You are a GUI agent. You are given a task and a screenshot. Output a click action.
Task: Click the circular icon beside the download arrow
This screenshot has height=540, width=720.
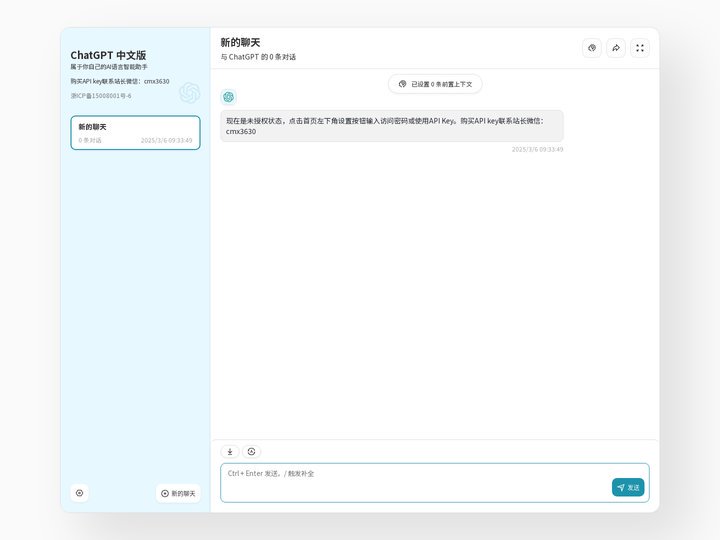click(251, 451)
